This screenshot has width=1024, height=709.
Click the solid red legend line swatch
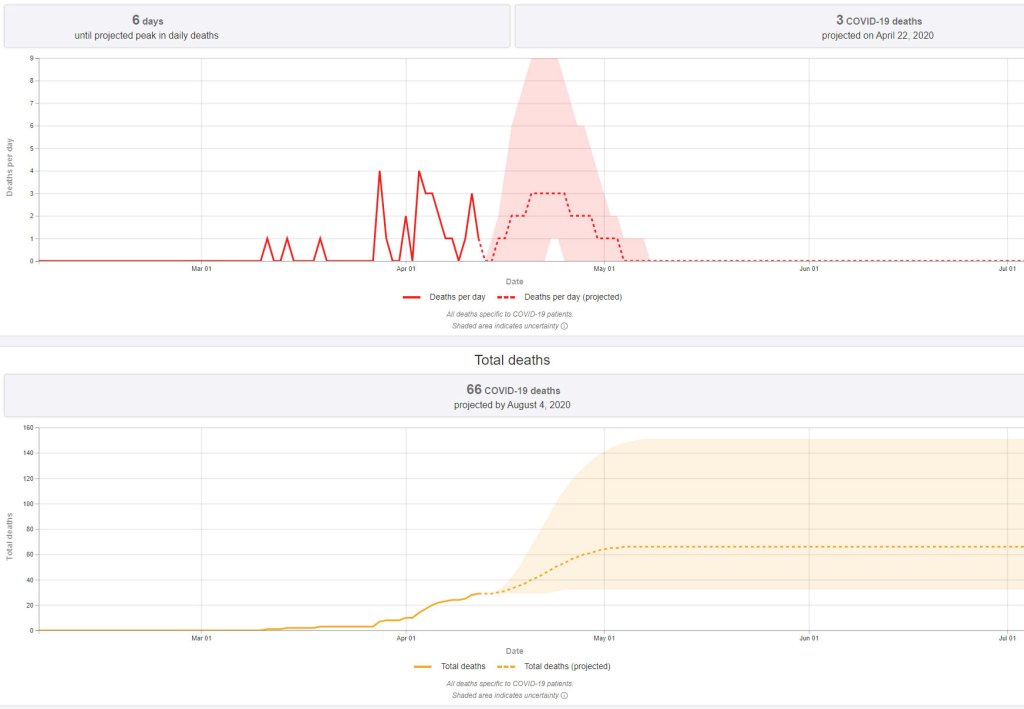coord(412,297)
